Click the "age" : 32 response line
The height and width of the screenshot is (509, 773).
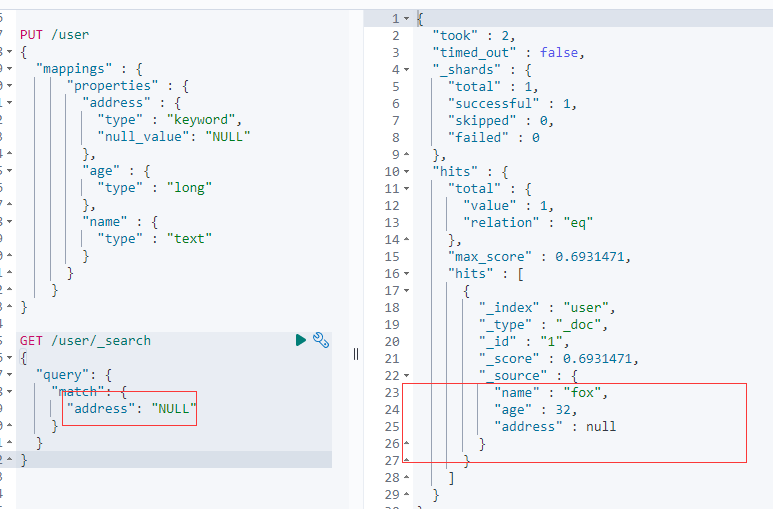[x=535, y=409]
